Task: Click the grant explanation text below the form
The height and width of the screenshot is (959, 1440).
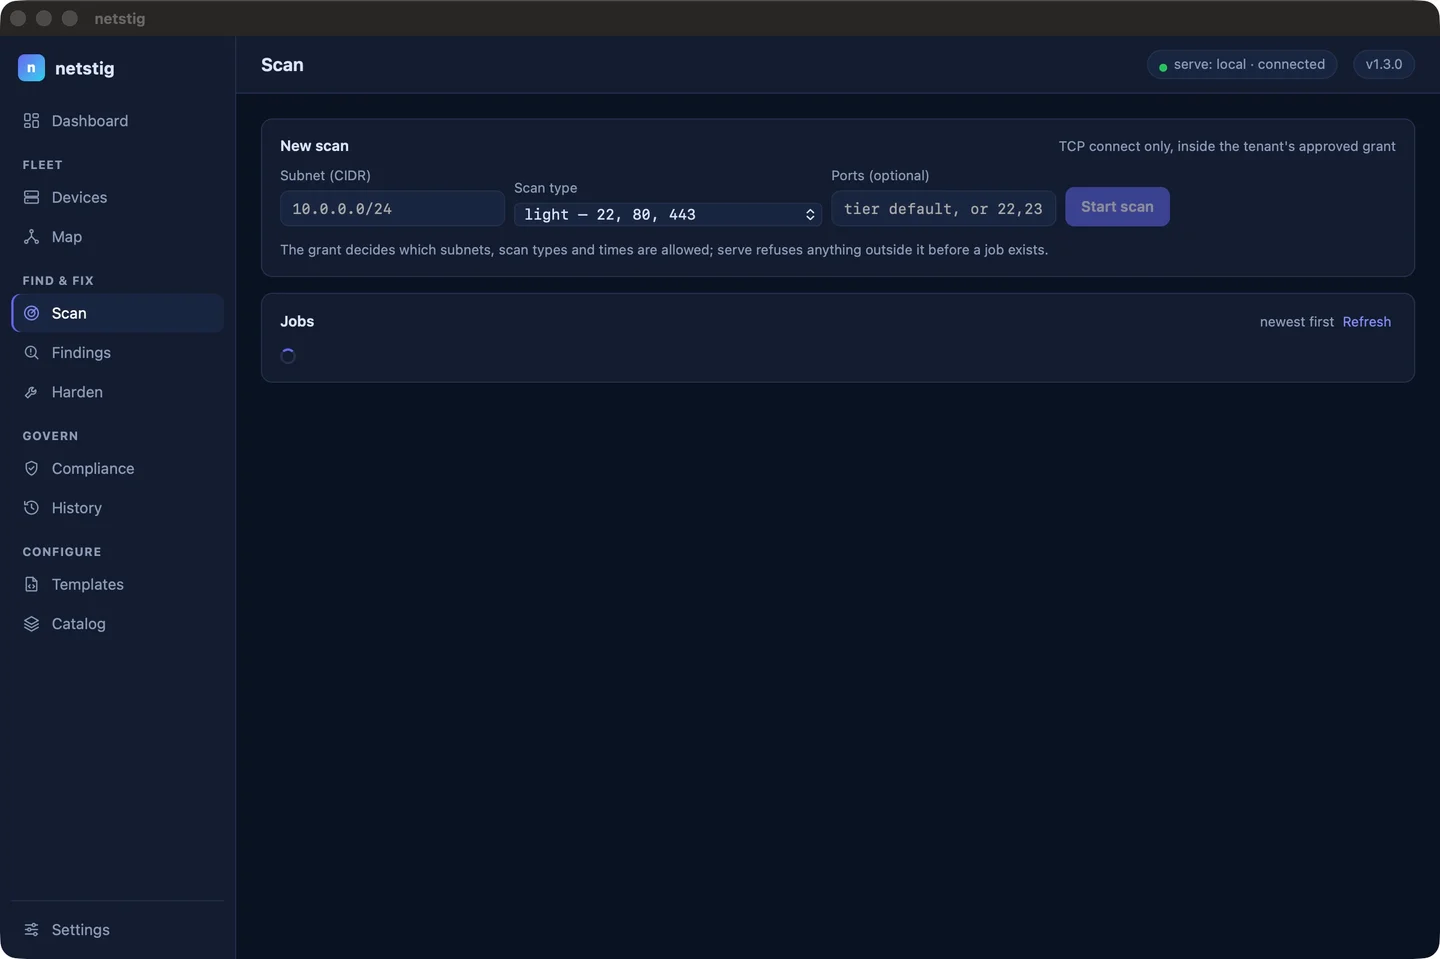Action: coord(664,250)
